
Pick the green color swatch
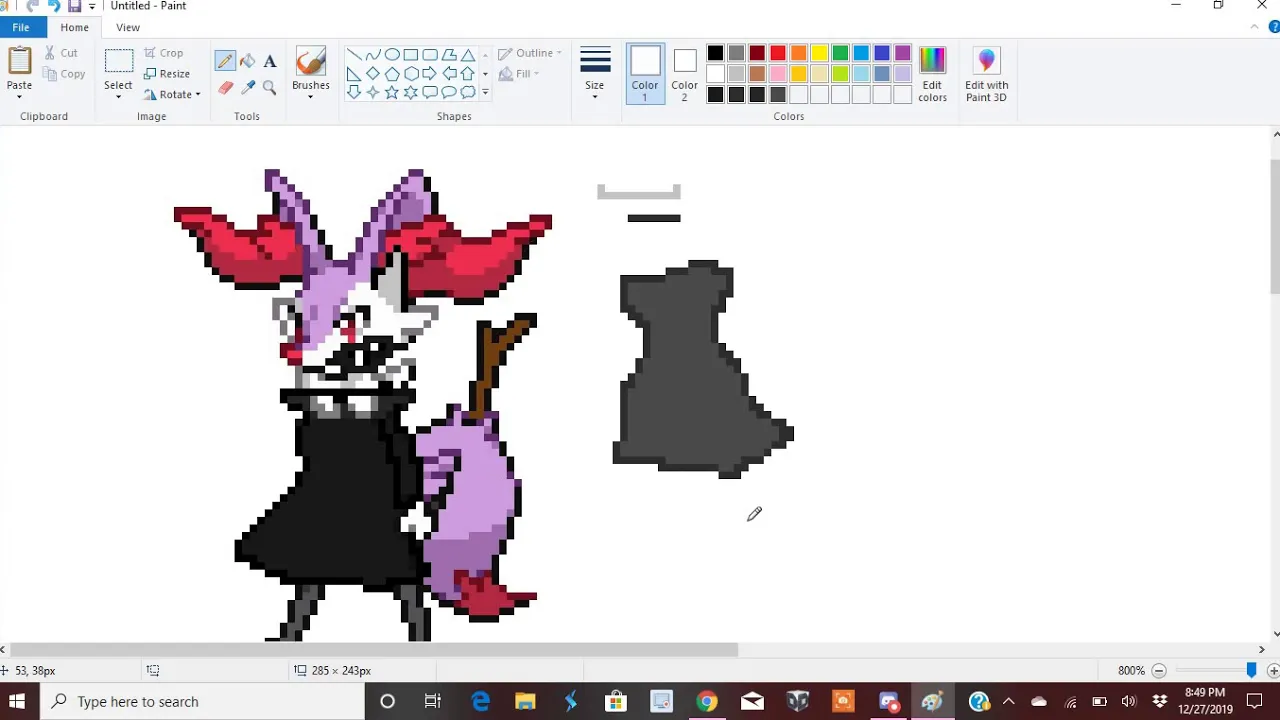click(x=840, y=53)
